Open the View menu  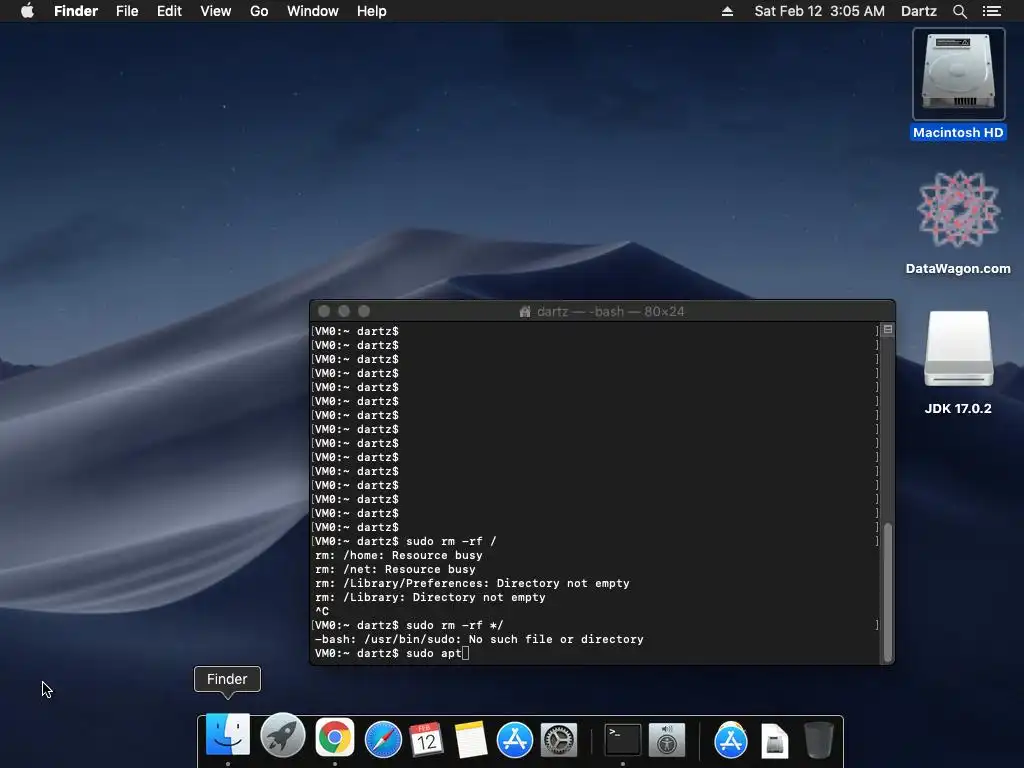click(x=216, y=11)
